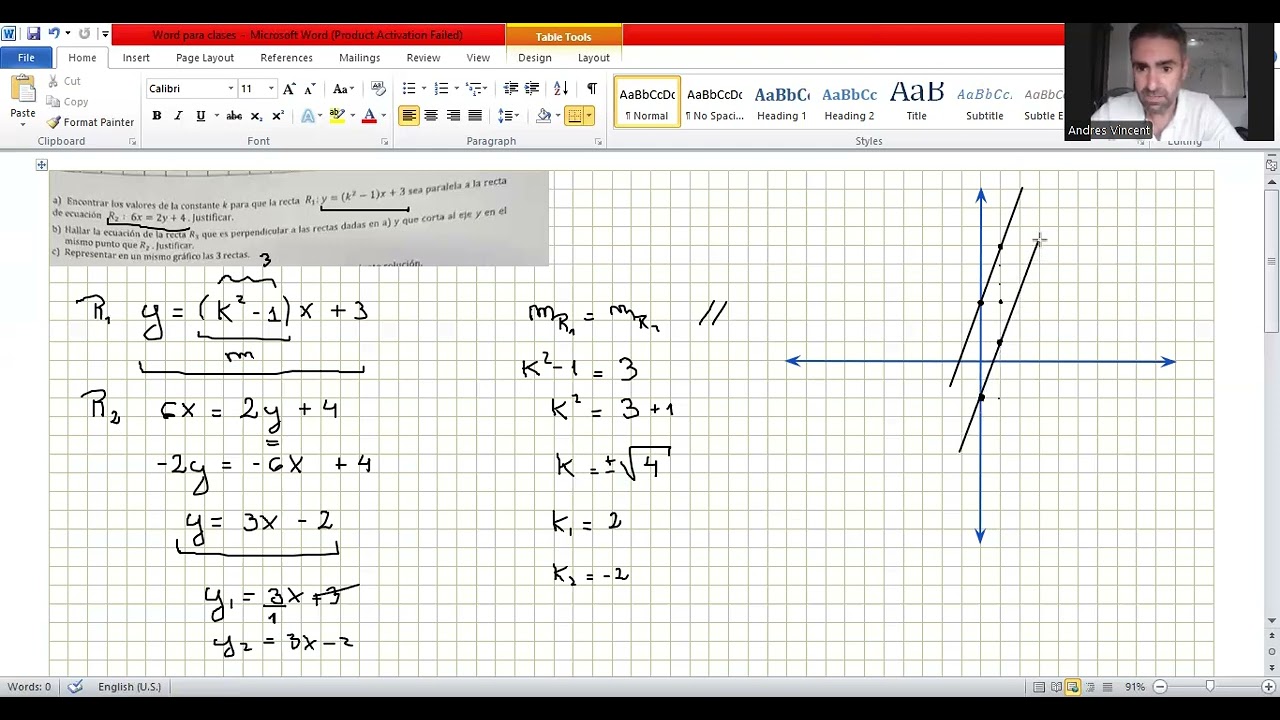The image size is (1280, 720).
Task: Switch to the References tab
Action: point(287,58)
